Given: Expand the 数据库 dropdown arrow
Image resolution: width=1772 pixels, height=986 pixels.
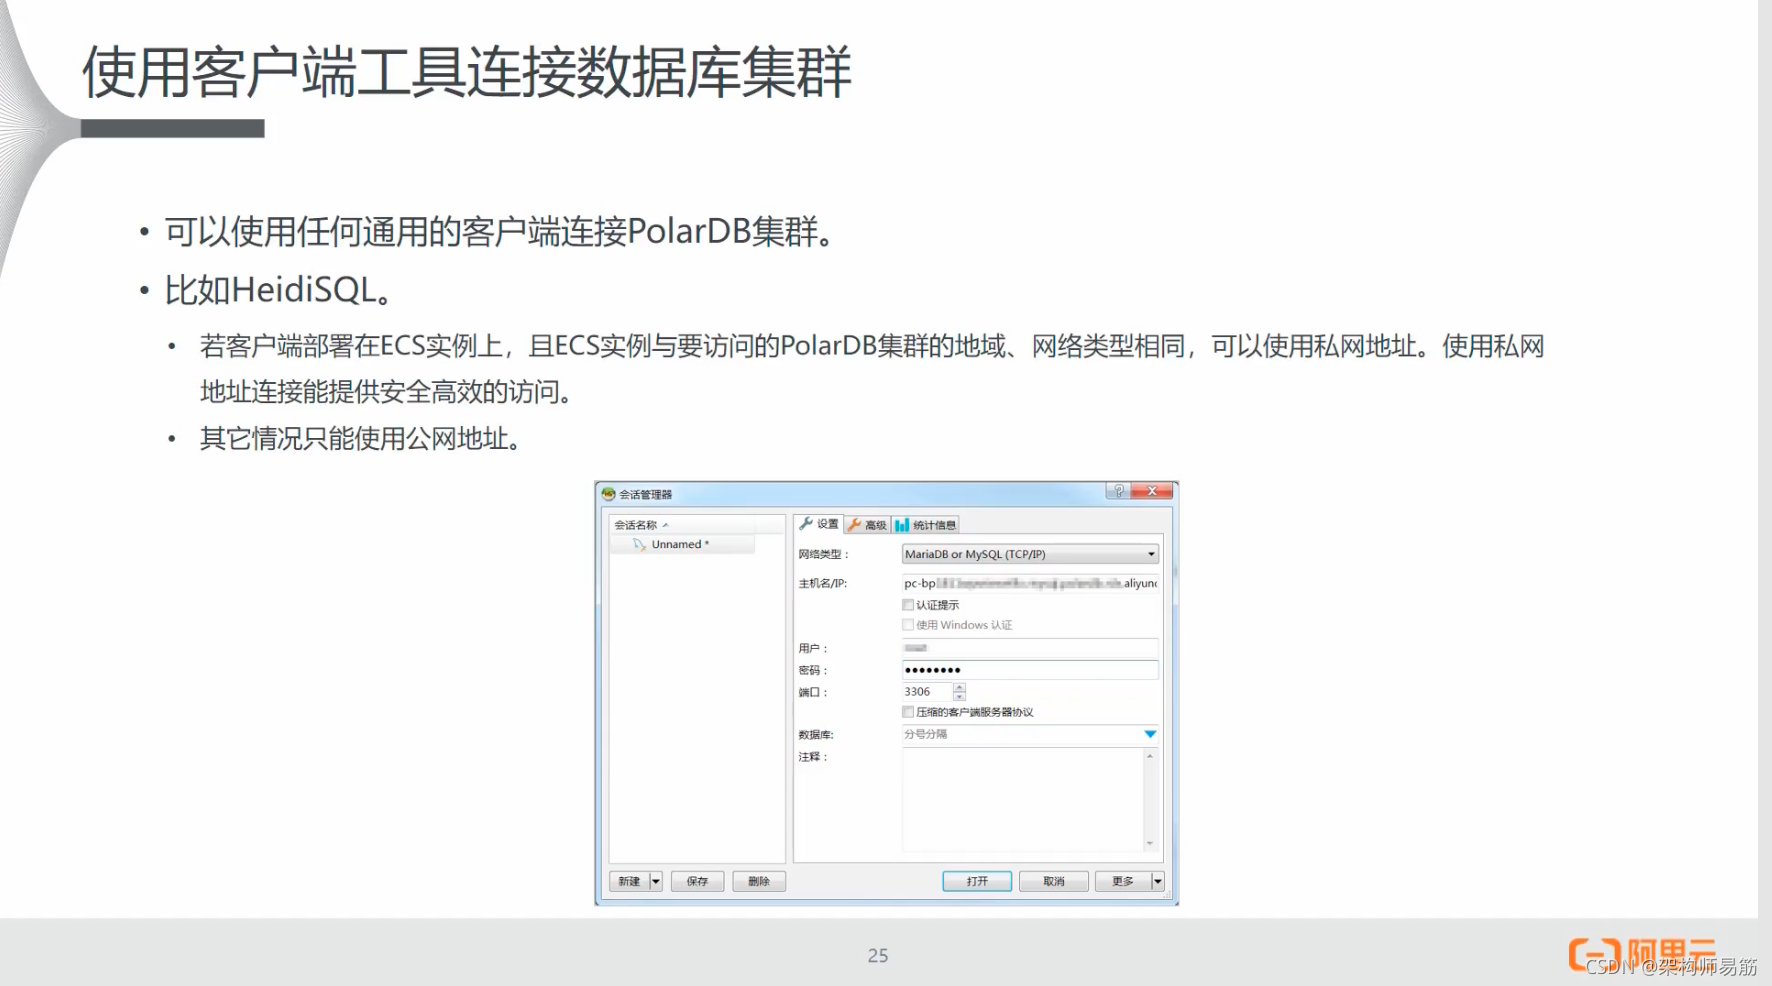Looking at the screenshot, I should pyautogui.click(x=1150, y=734).
